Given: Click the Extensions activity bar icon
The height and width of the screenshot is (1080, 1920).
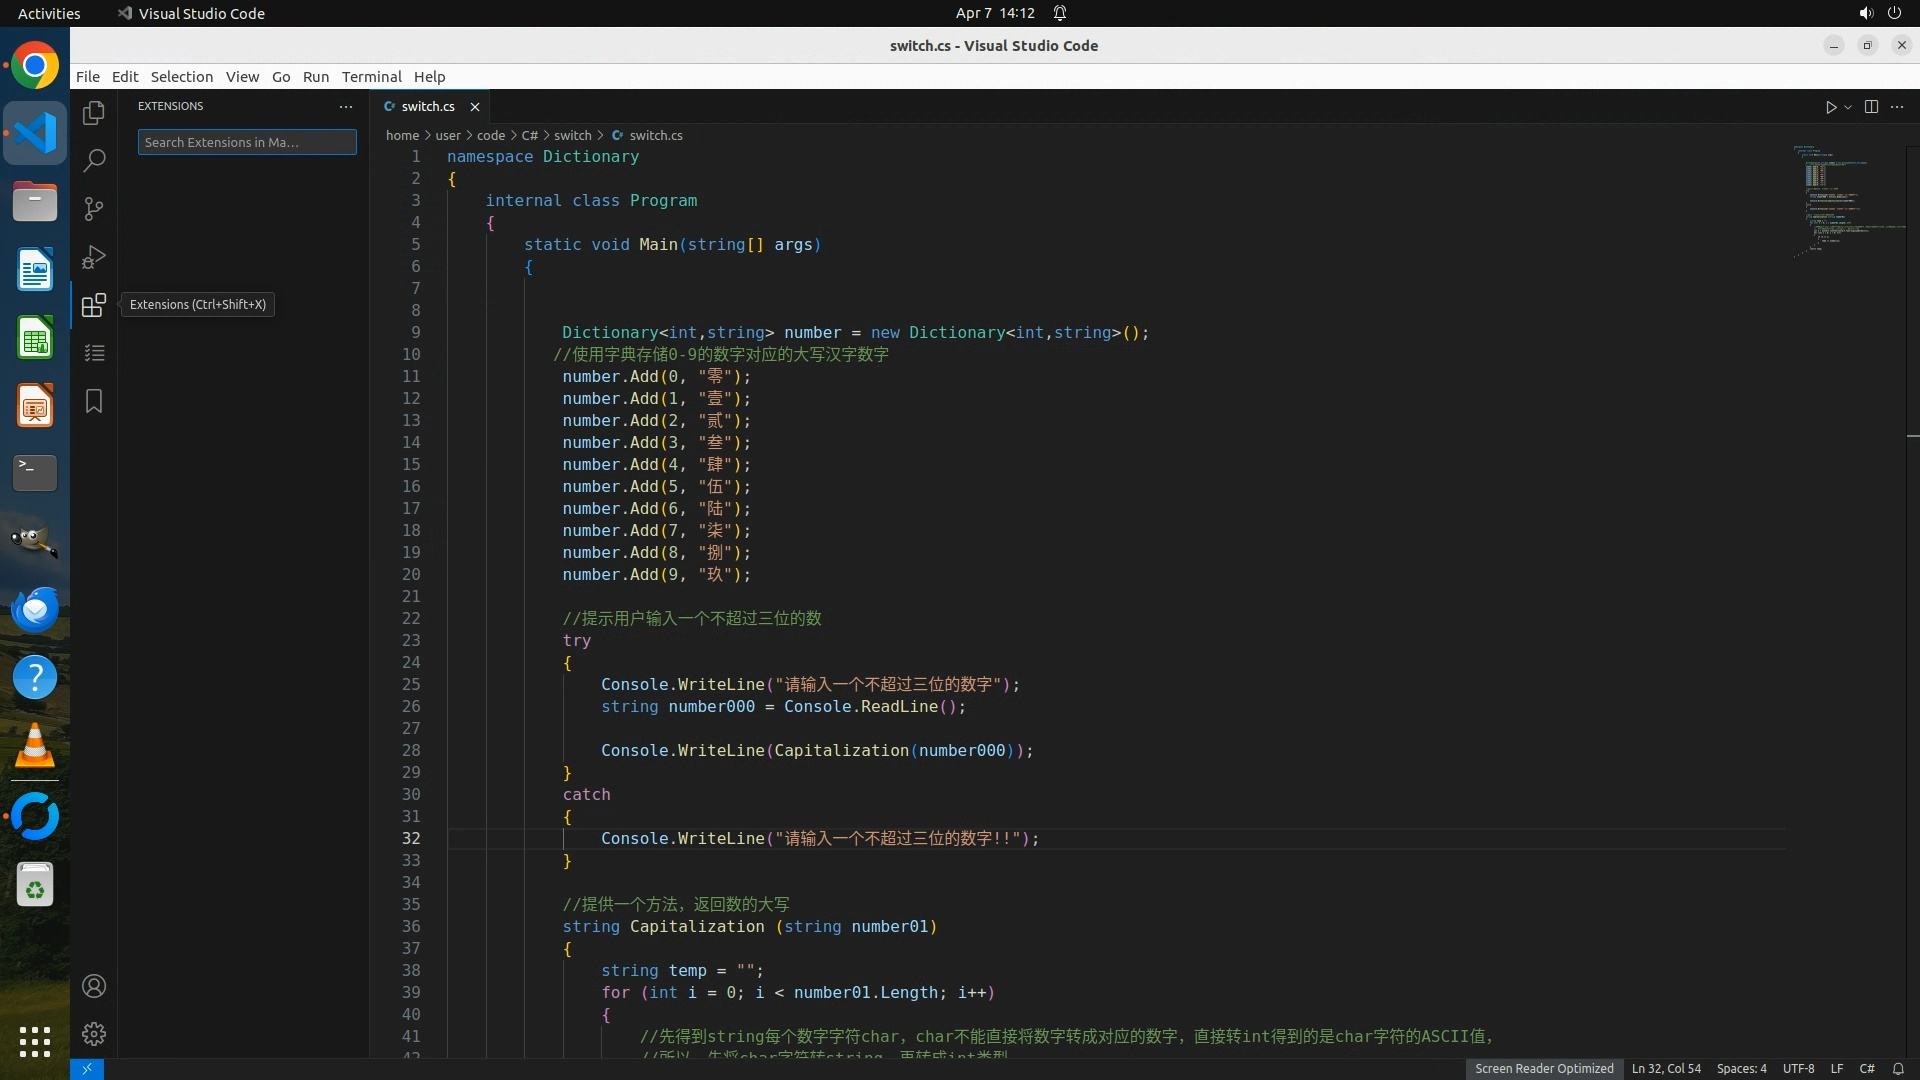Looking at the screenshot, I should (x=94, y=305).
